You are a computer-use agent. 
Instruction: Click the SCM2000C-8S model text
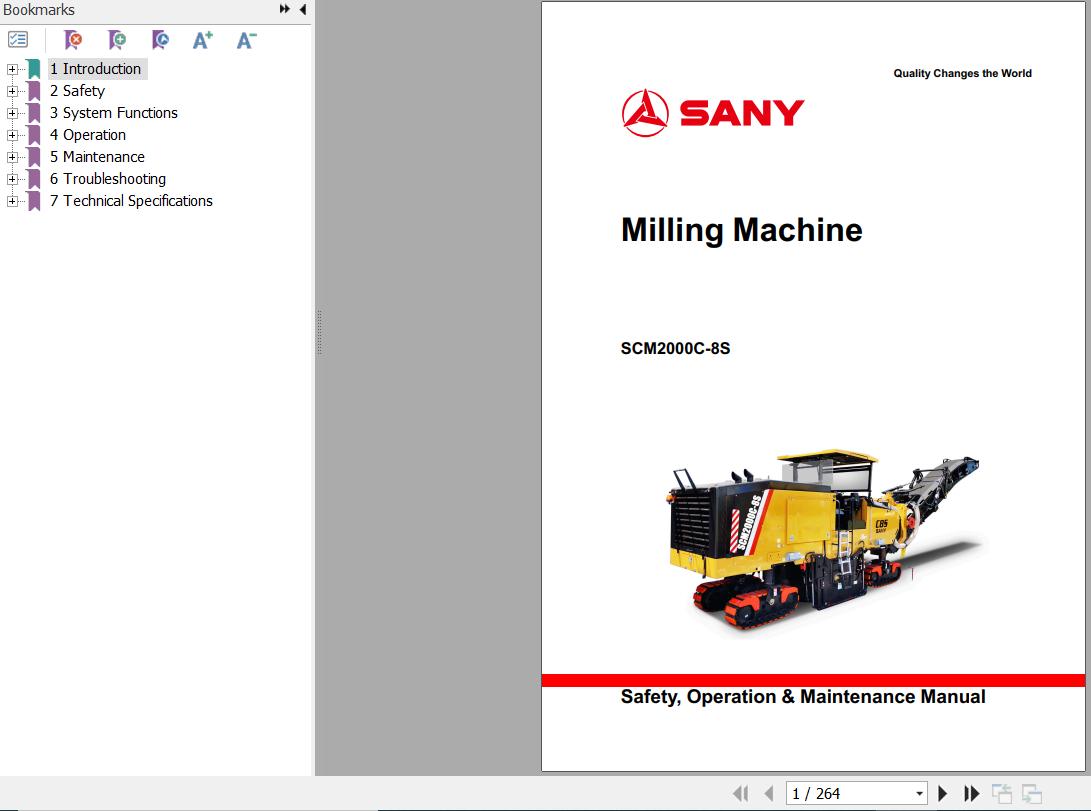(675, 348)
